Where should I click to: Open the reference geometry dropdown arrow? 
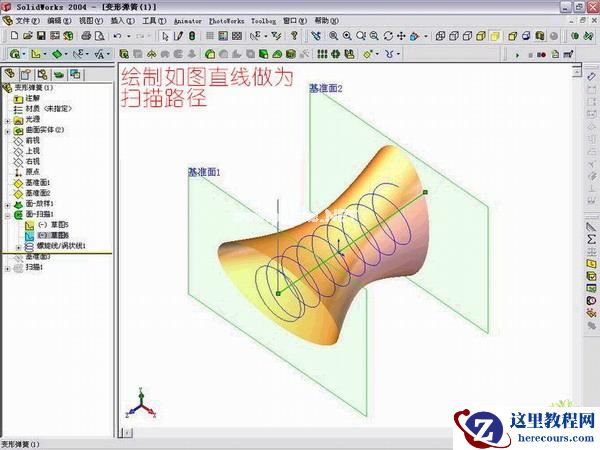tap(377, 54)
